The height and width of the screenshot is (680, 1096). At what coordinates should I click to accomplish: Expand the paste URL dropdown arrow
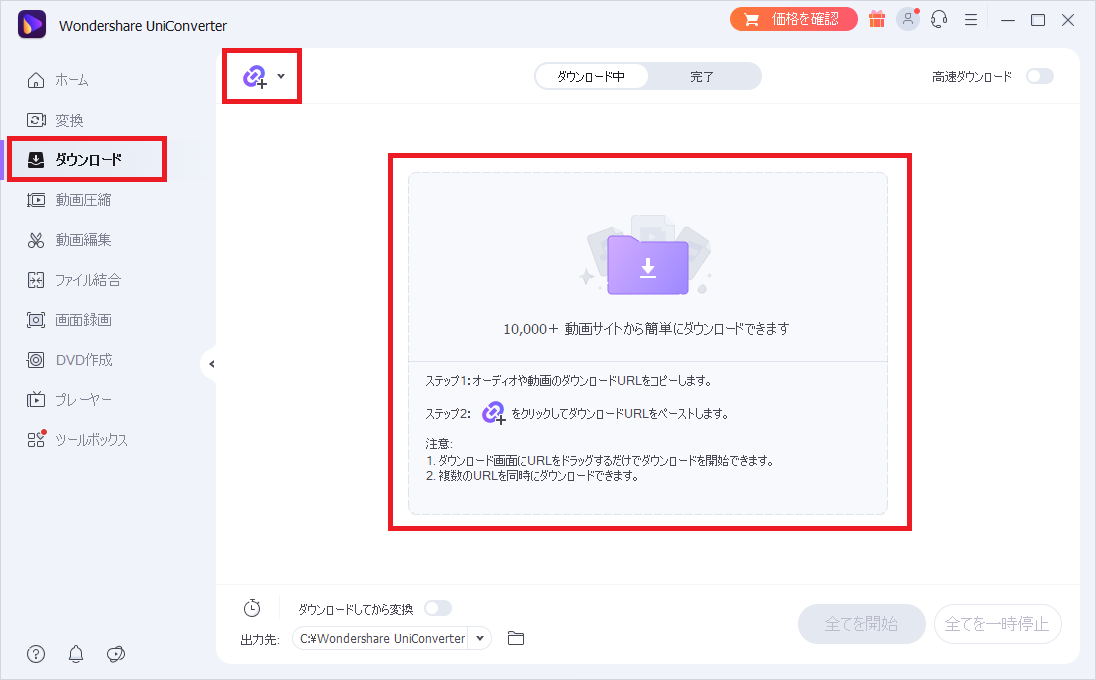pos(281,76)
